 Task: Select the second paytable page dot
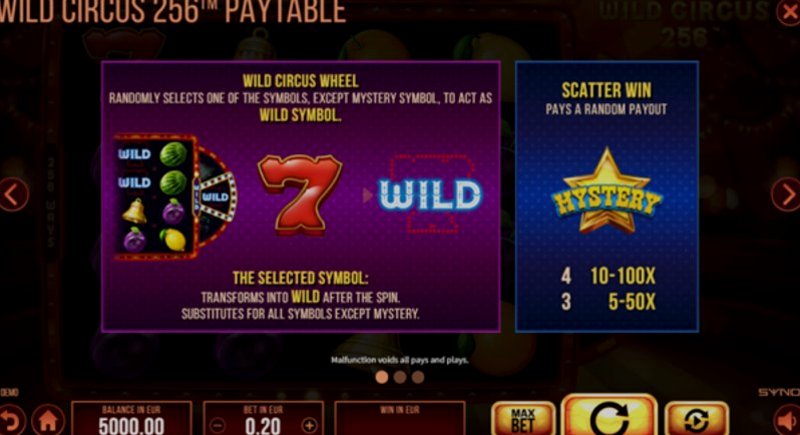coord(400,377)
